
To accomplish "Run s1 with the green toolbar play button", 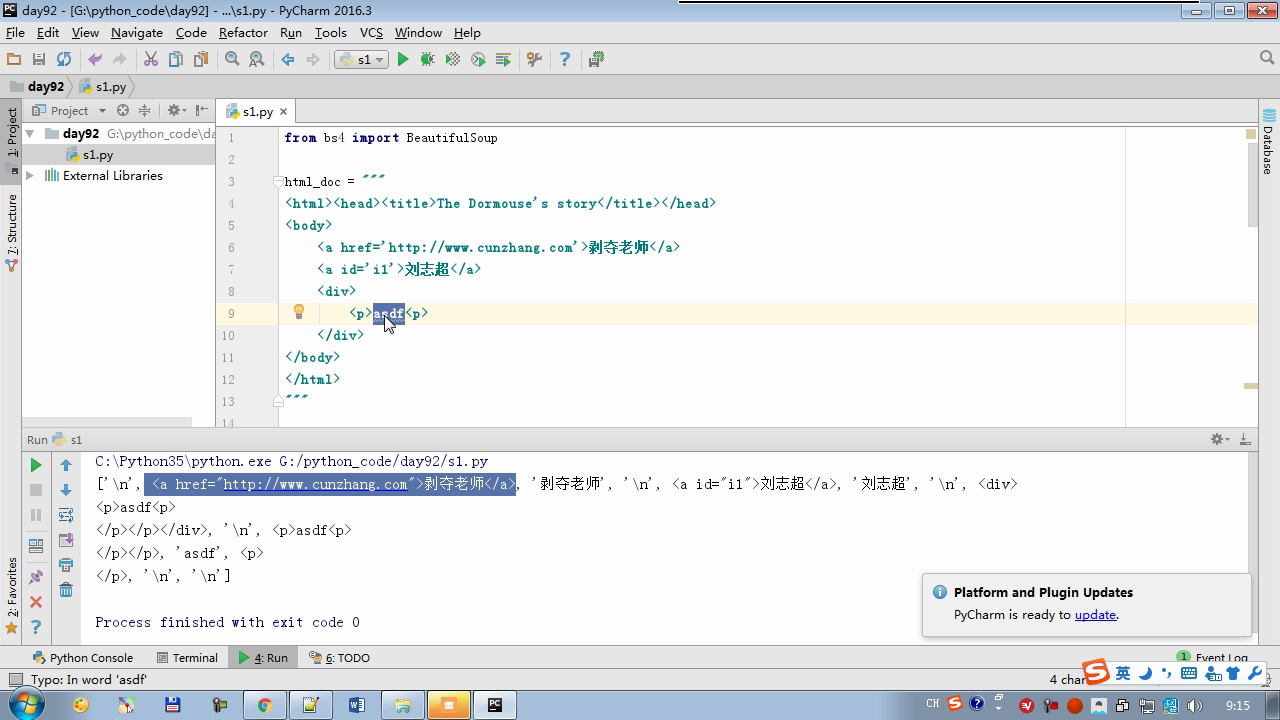I will tap(403, 60).
